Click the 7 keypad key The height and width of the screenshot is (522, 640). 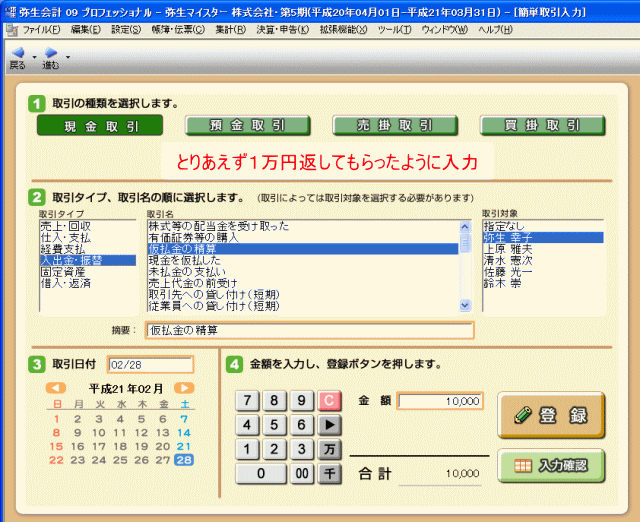(x=247, y=401)
